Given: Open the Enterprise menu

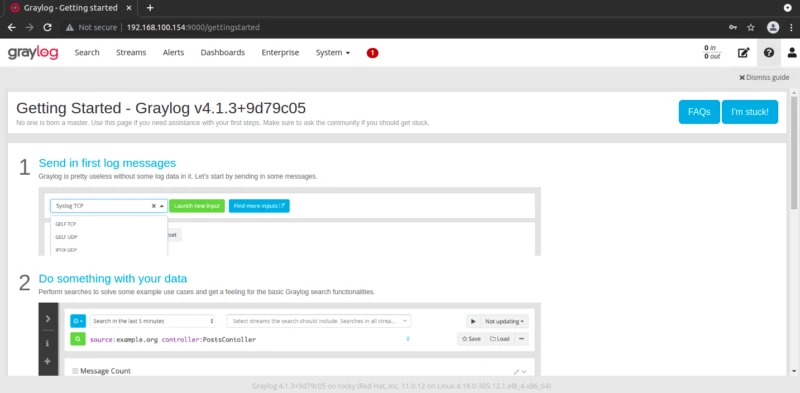Looking at the screenshot, I should [280, 53].
